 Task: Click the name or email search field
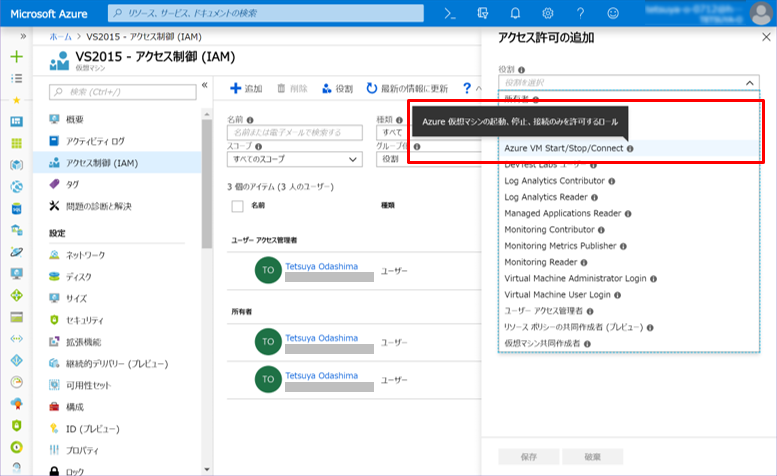tap(295, 133)
